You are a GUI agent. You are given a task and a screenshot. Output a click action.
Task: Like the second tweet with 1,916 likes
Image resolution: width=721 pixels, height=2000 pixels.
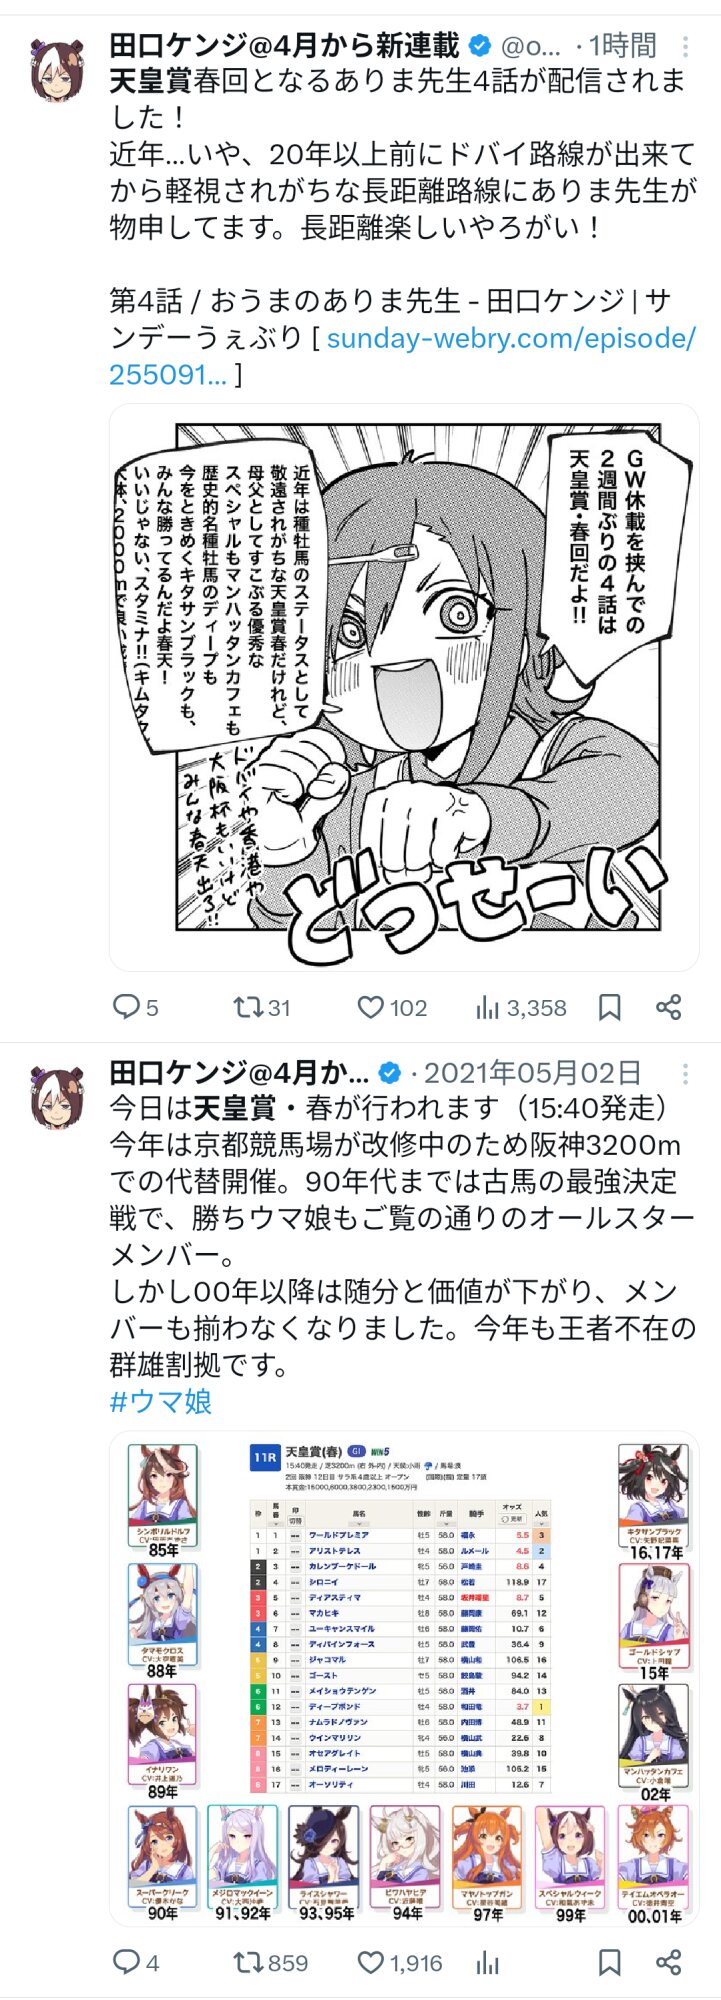click(399, 1963)
